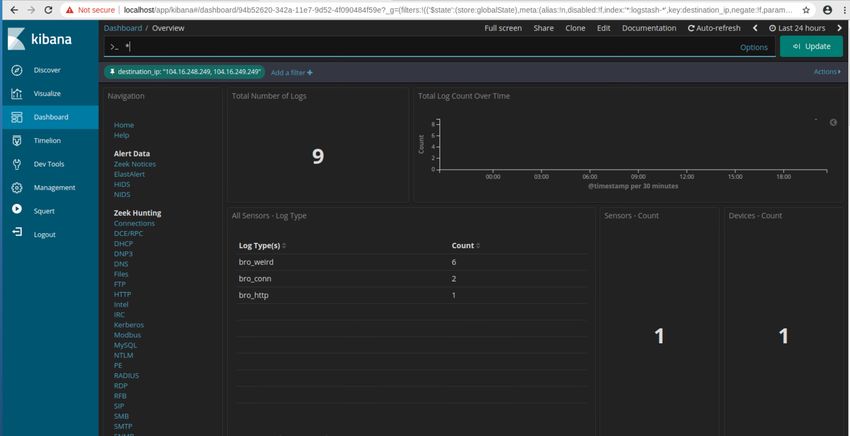This screenshot has width=850, height=436.
Task: Open DNP3 hunting link
Action: tap(123, 254)
